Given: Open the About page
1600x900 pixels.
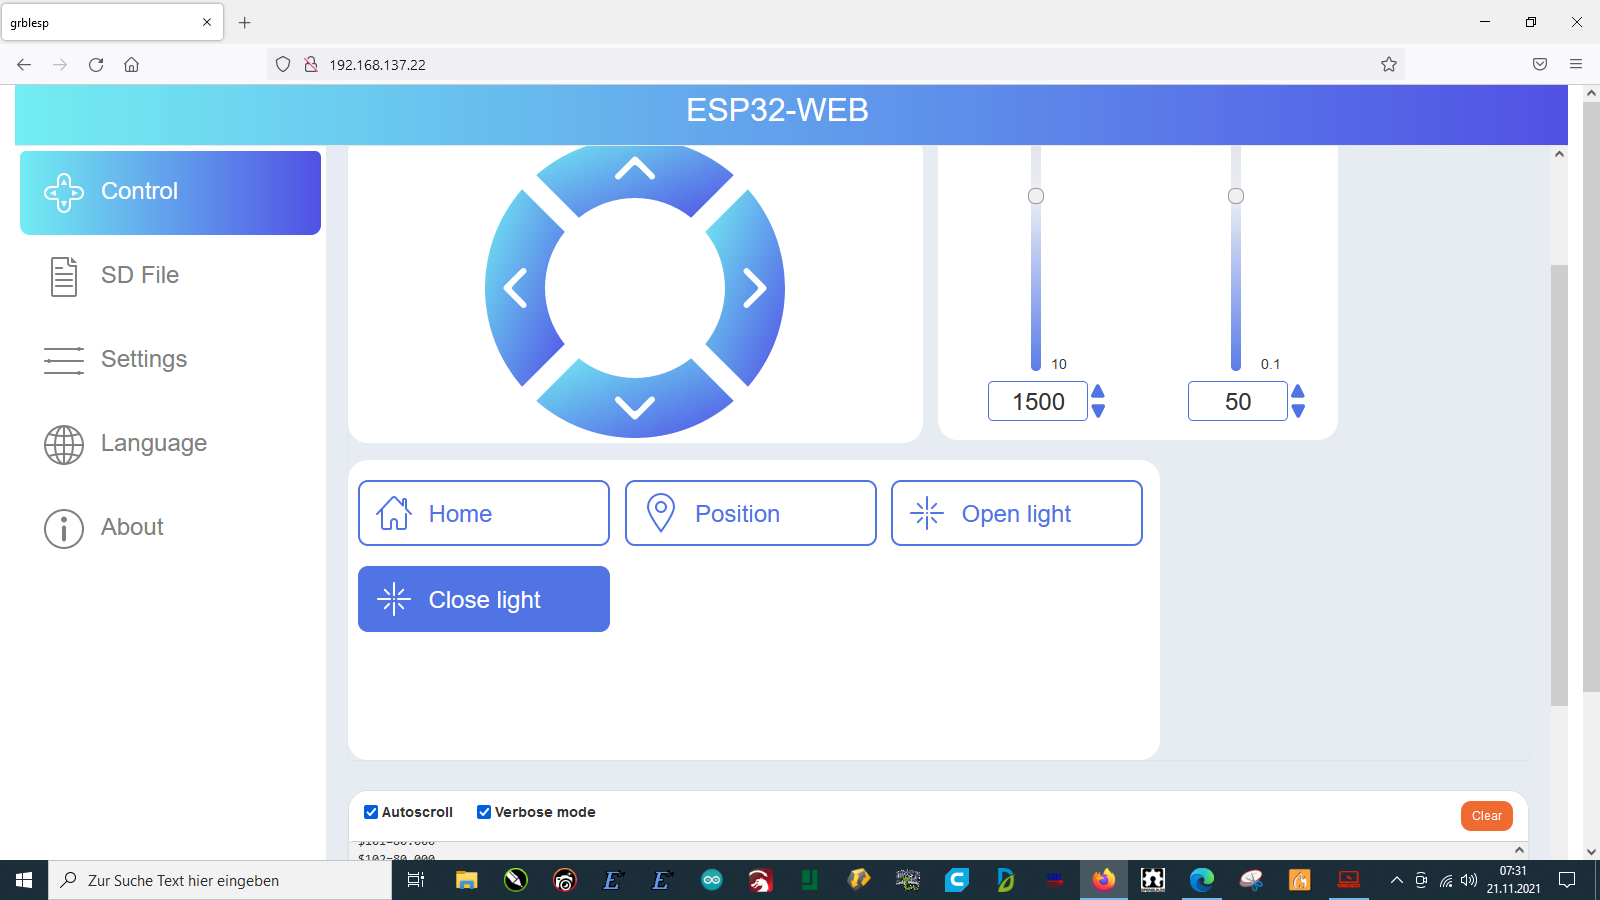Looking at the screenshot, I should (x=131, y=527).
